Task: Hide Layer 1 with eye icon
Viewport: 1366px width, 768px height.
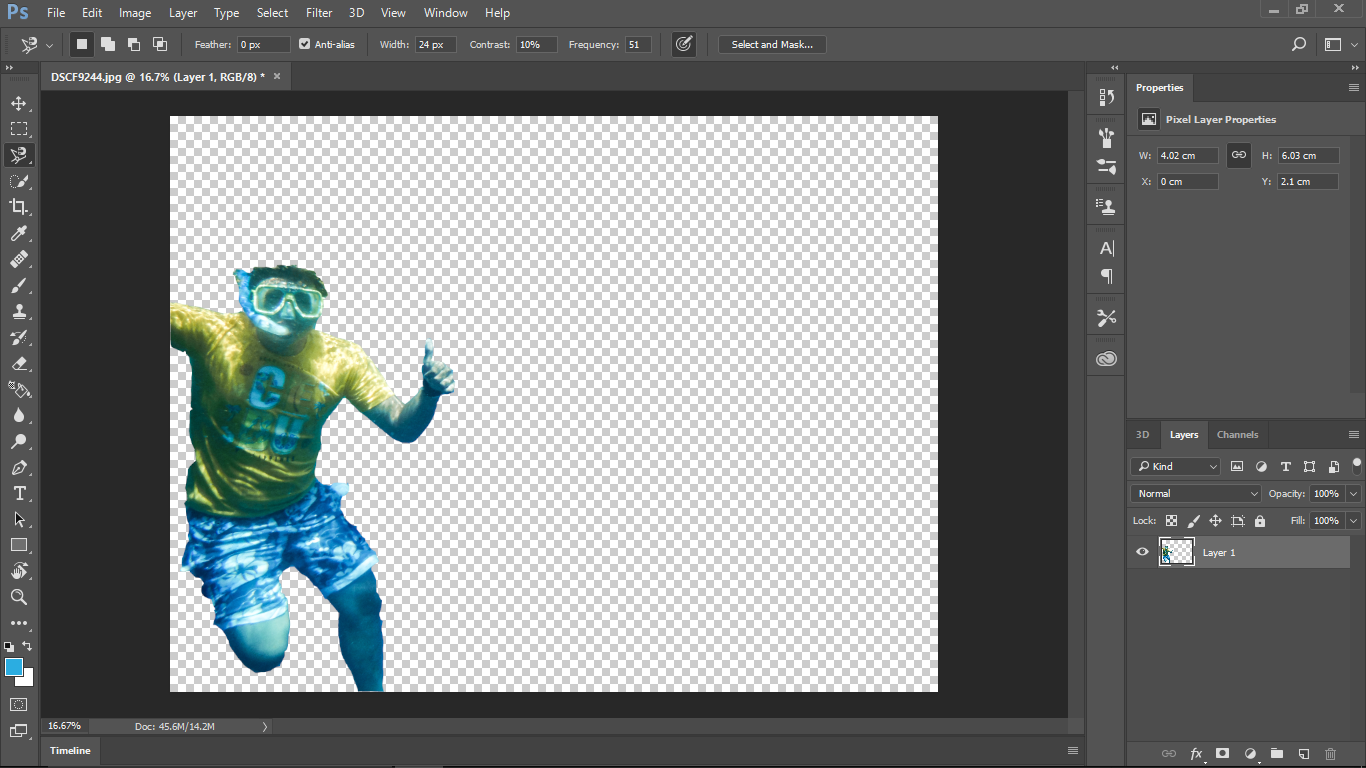Action: [x=1142, y=552]
